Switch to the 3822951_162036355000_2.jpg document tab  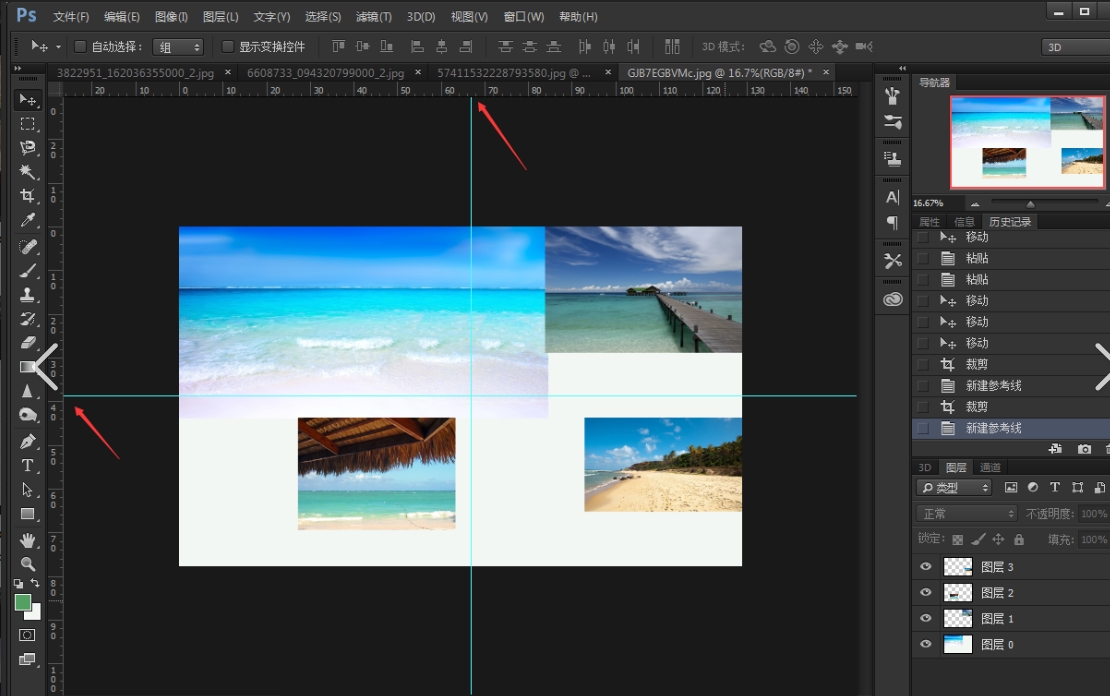click(x=135, y=73)
